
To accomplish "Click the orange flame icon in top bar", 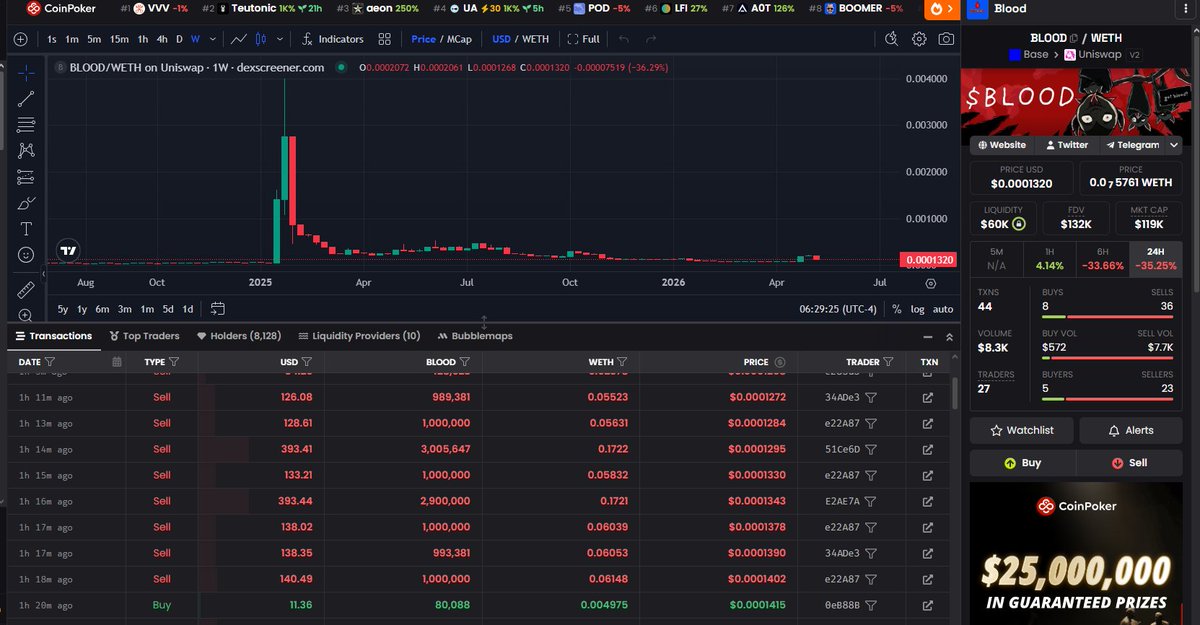I will (x=936, y=9).
